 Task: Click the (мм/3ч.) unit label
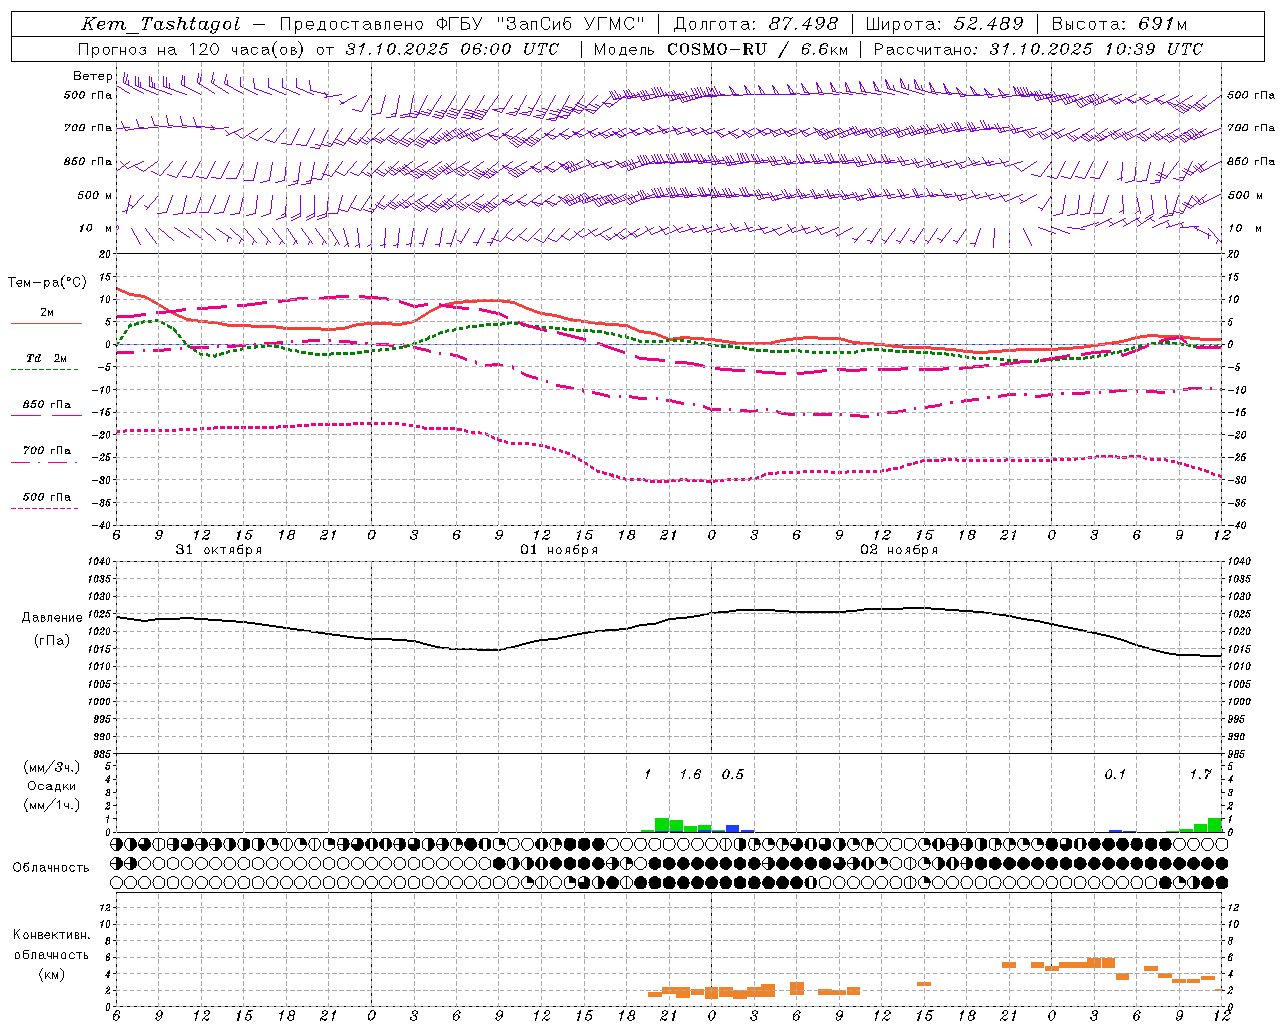50,767
